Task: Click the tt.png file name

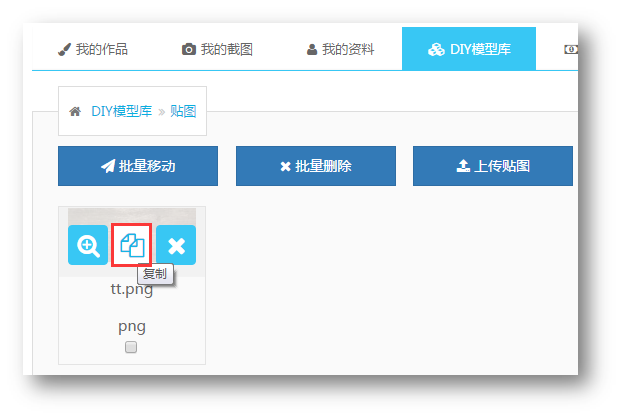Action: coord(132,289)
